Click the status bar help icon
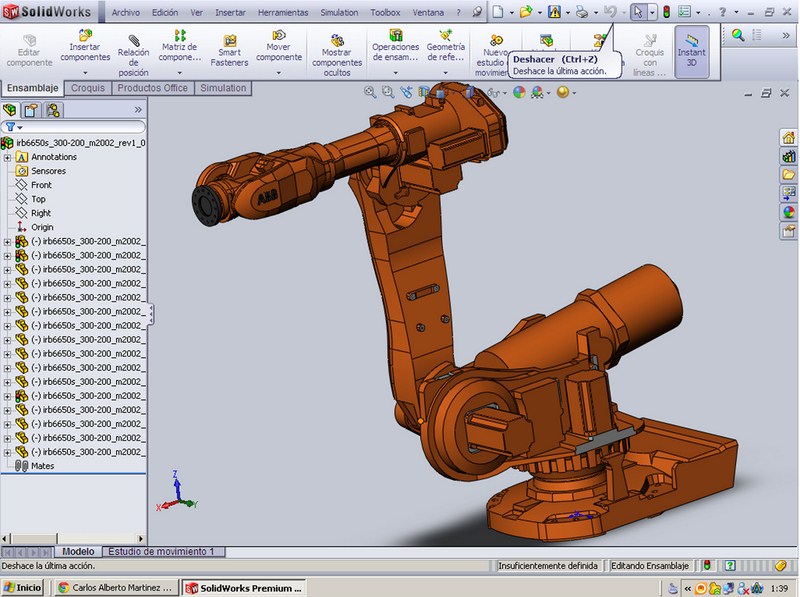The height and width of the screenshot is (597, 800). coord(730,565)
